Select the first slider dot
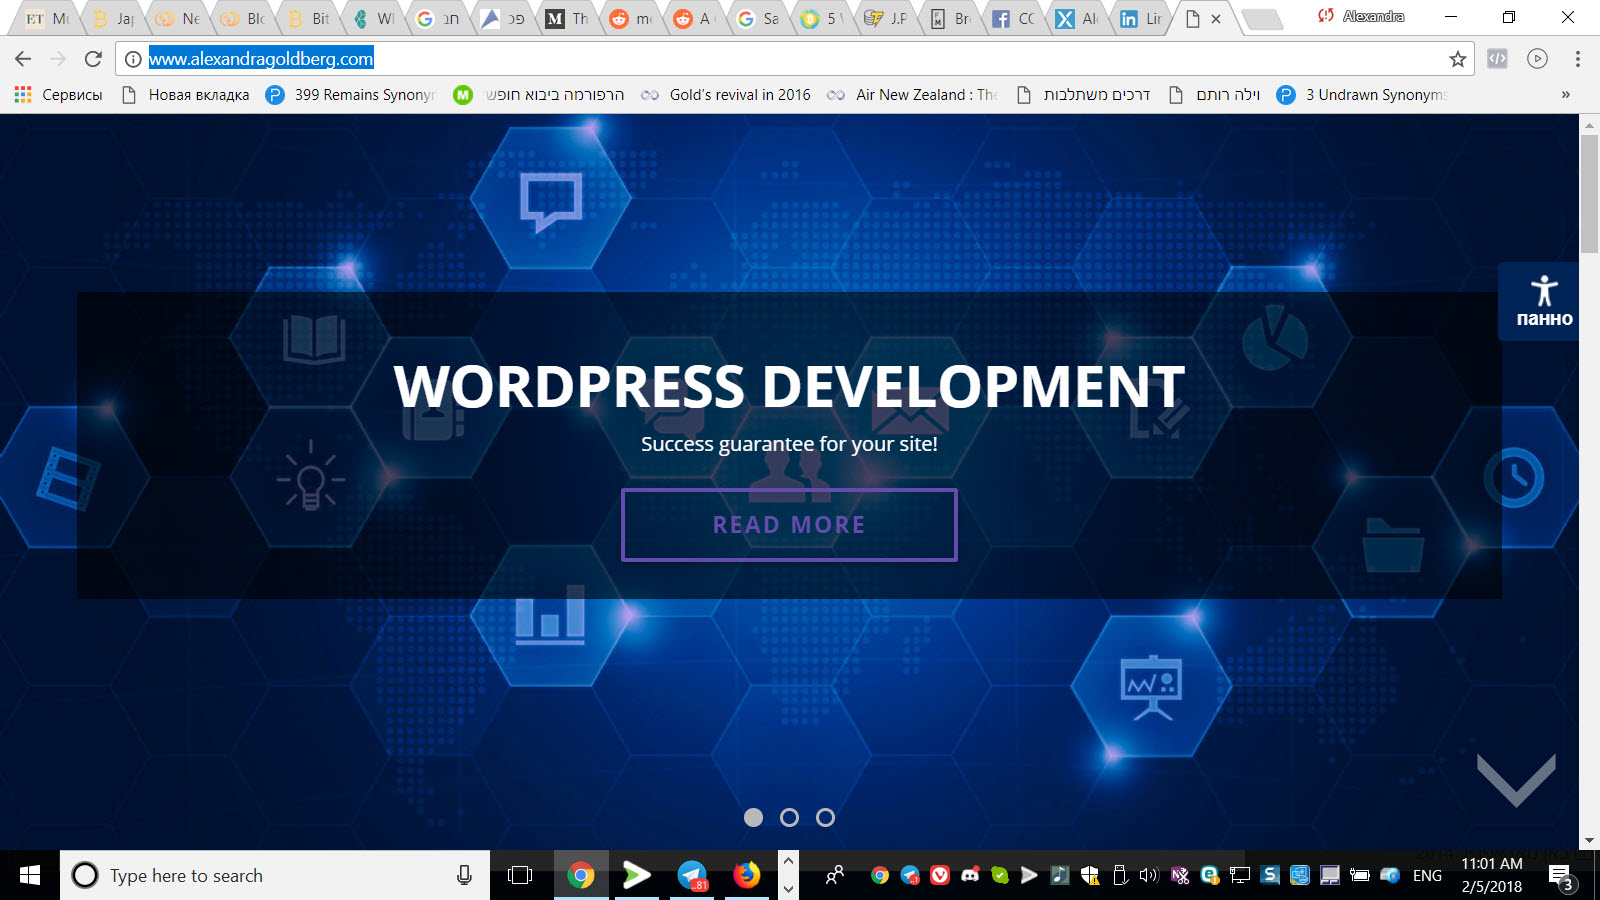 click(754, 817)
